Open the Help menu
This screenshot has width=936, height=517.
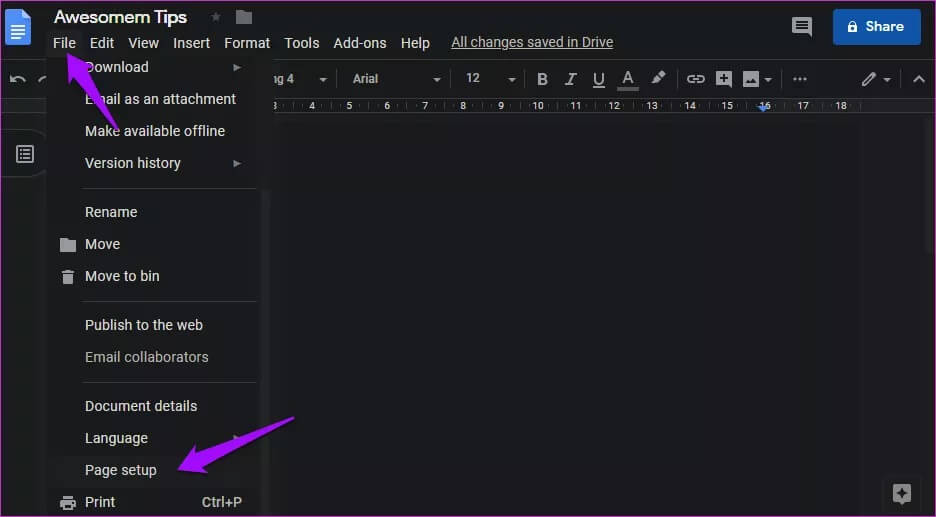click(415, 43)
